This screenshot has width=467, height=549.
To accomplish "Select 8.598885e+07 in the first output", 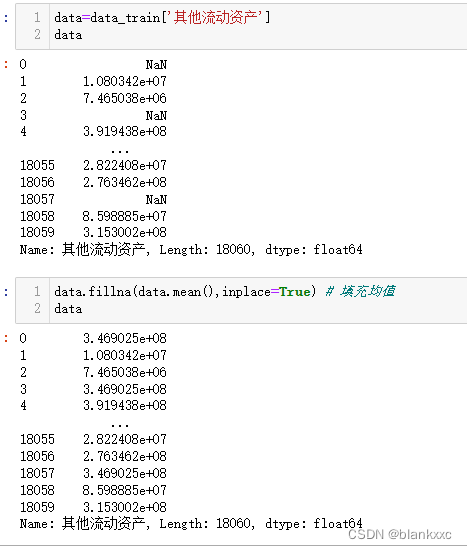I will (x=125, y=216).
